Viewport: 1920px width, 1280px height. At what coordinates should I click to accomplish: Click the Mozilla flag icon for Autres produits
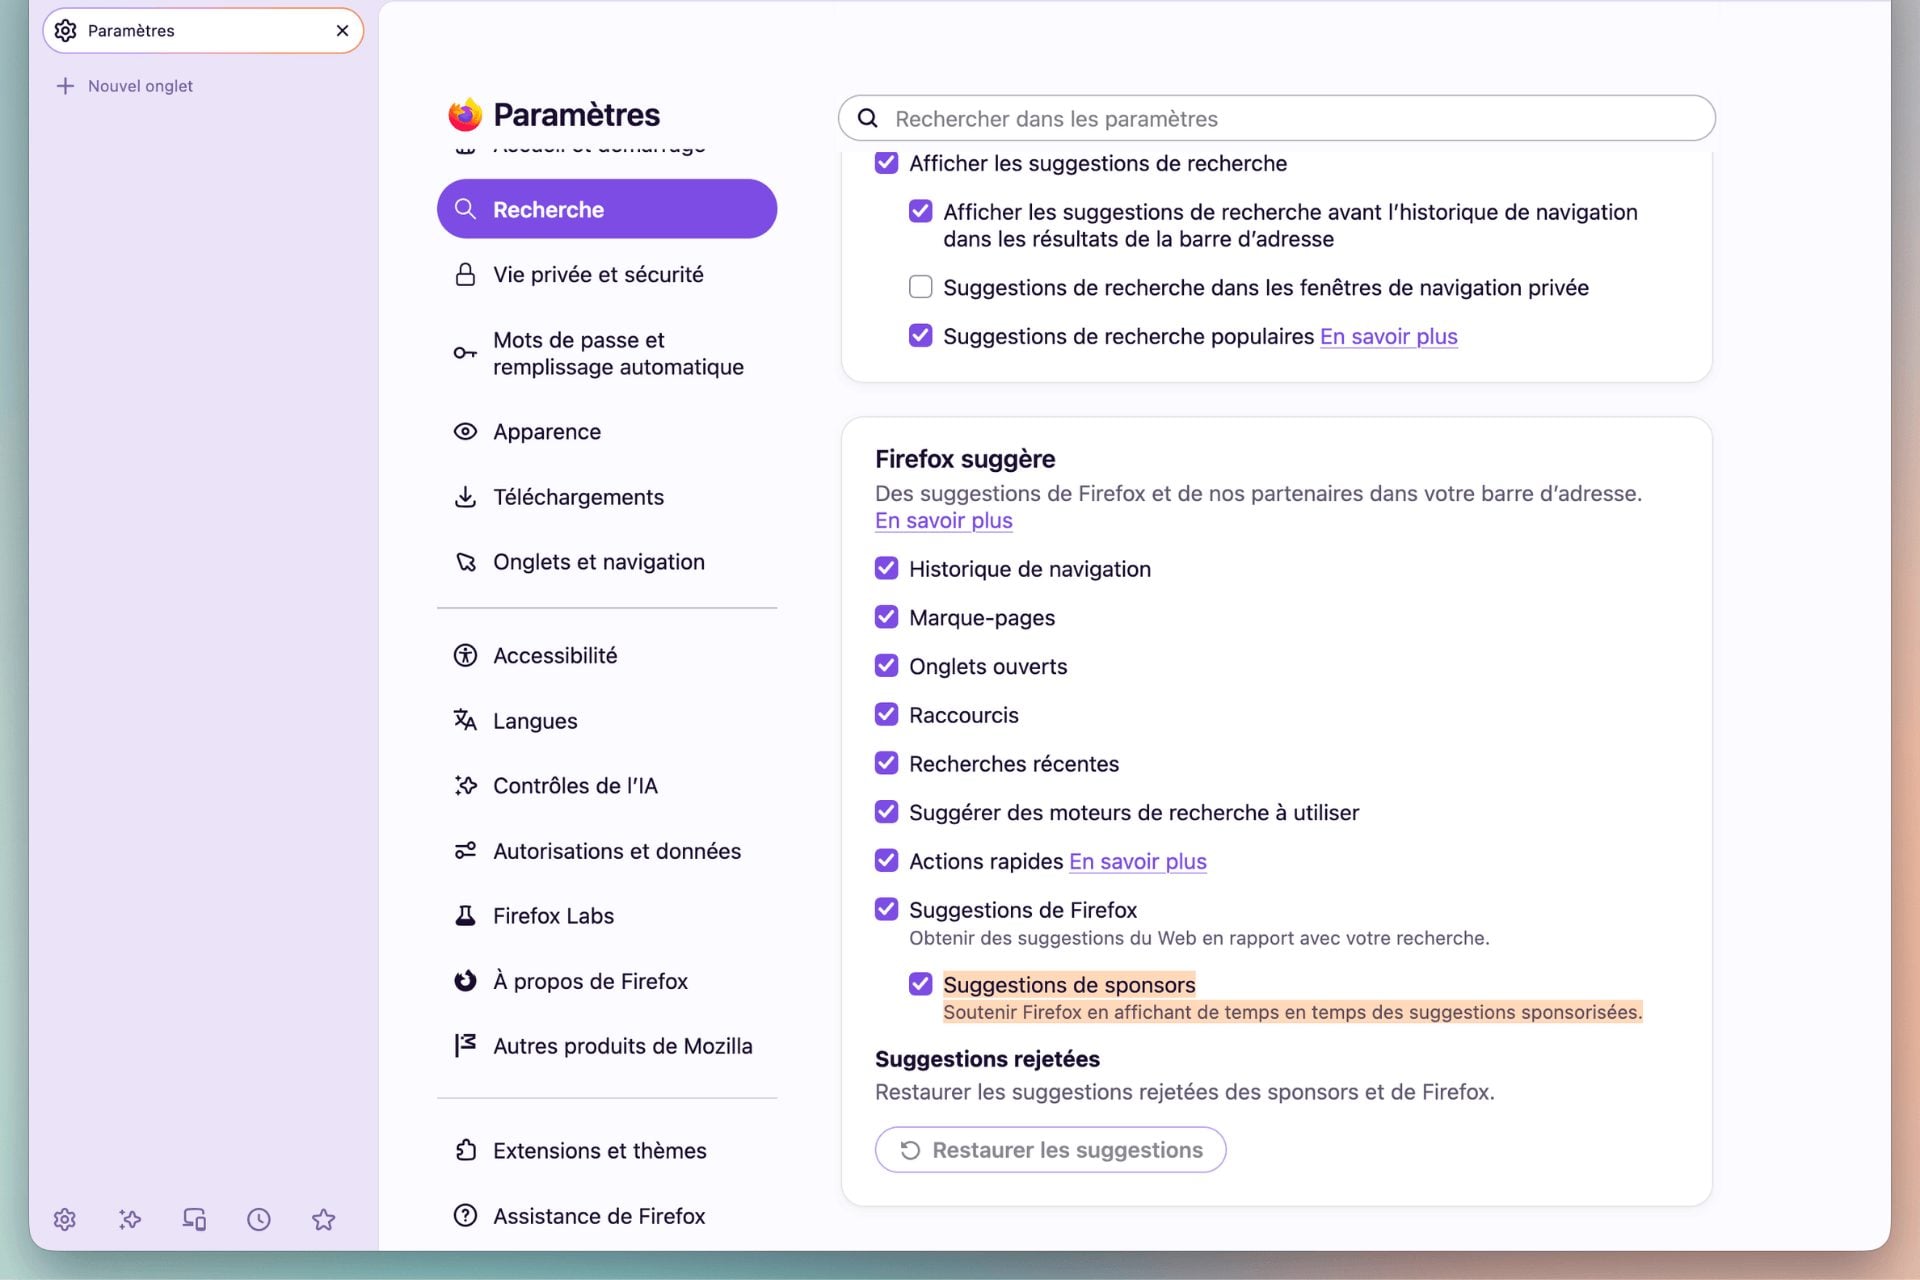pos(465,1045)
